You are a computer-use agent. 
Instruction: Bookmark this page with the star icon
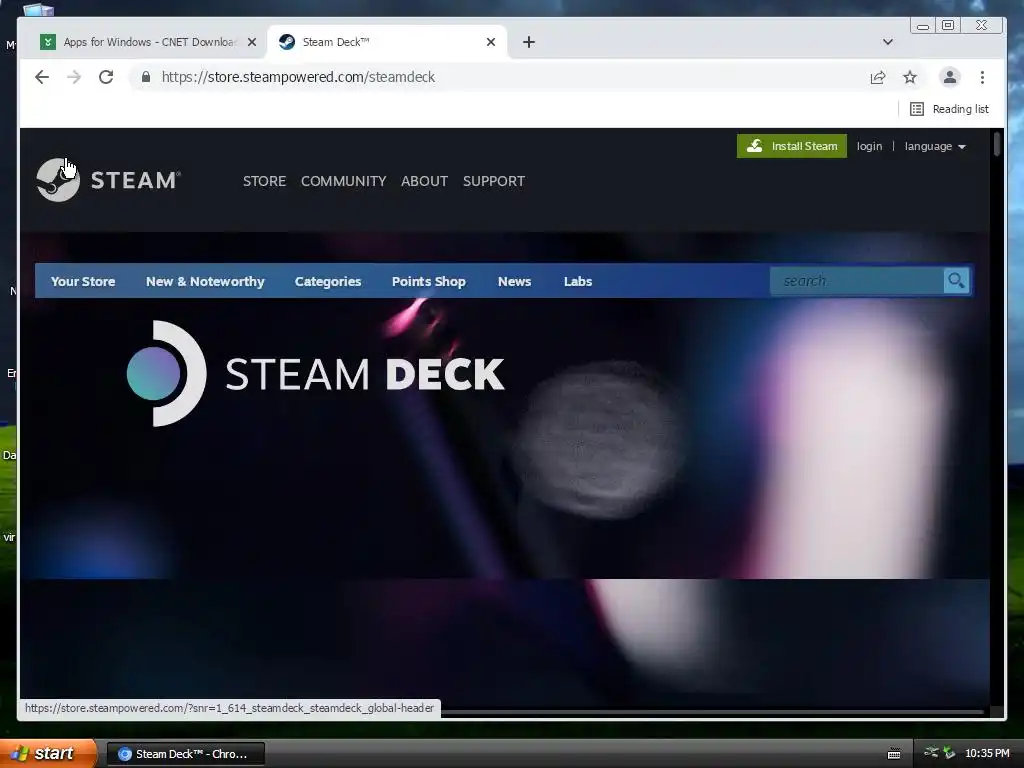[910, 77]
